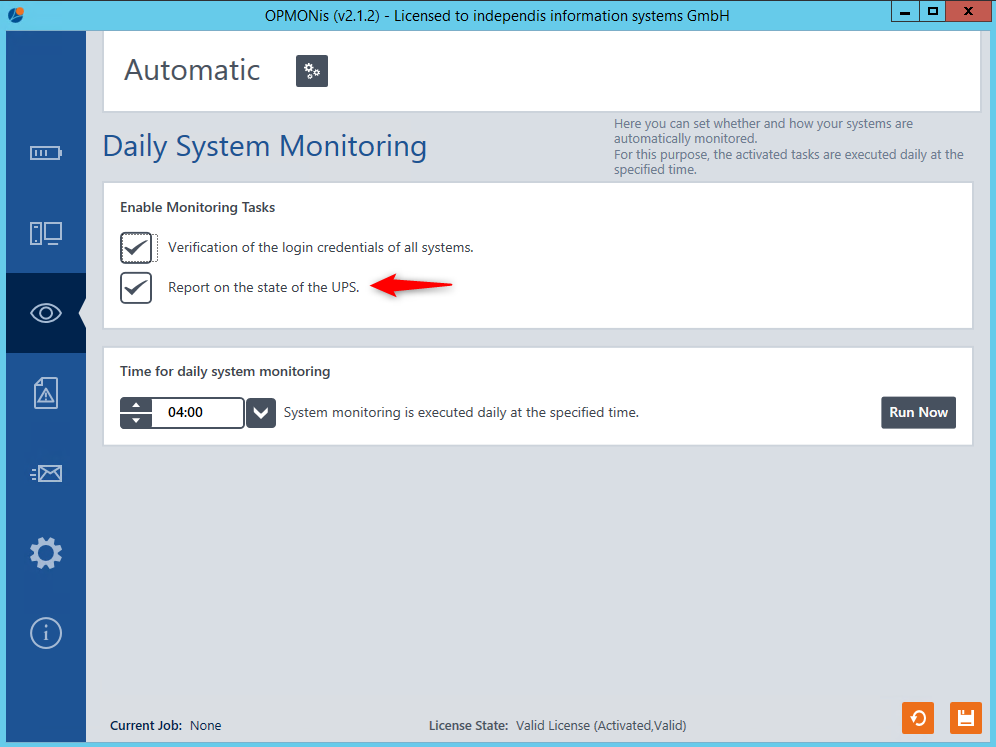Expand the daily monitoring time dropdown
This screenshot has height=747, width=996.
(261, 413)
